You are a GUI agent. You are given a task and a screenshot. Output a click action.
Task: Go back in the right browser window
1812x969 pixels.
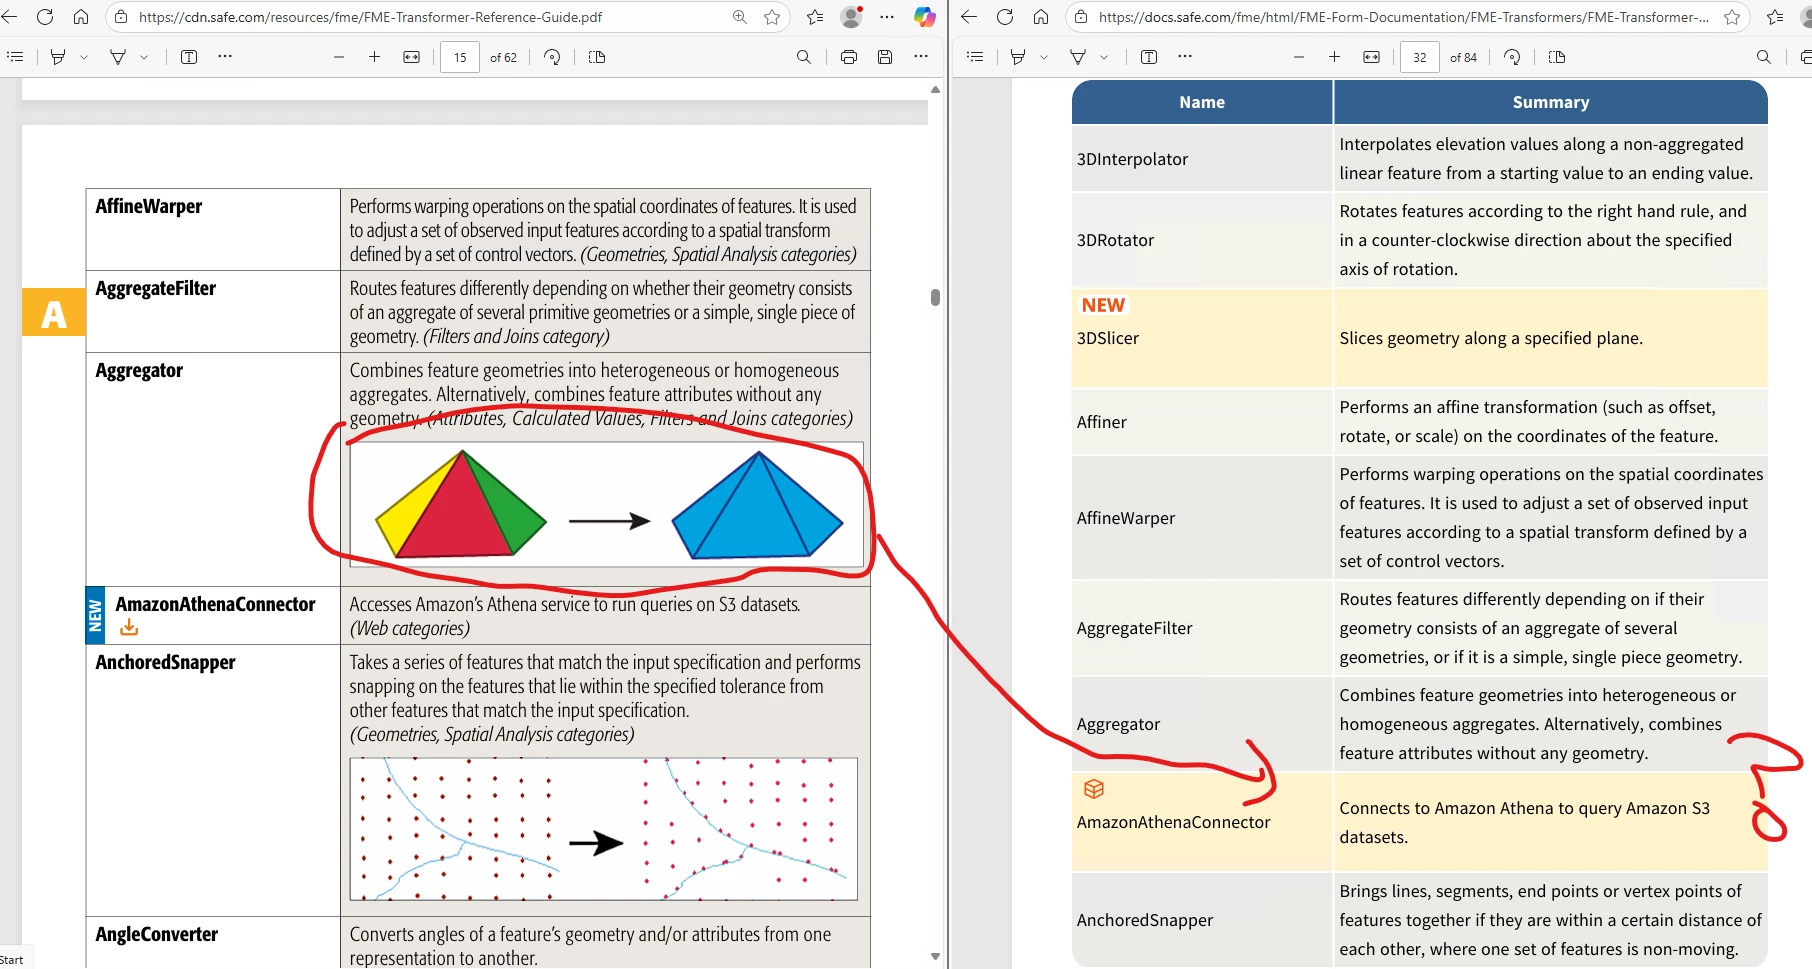[x=968, y=17]
